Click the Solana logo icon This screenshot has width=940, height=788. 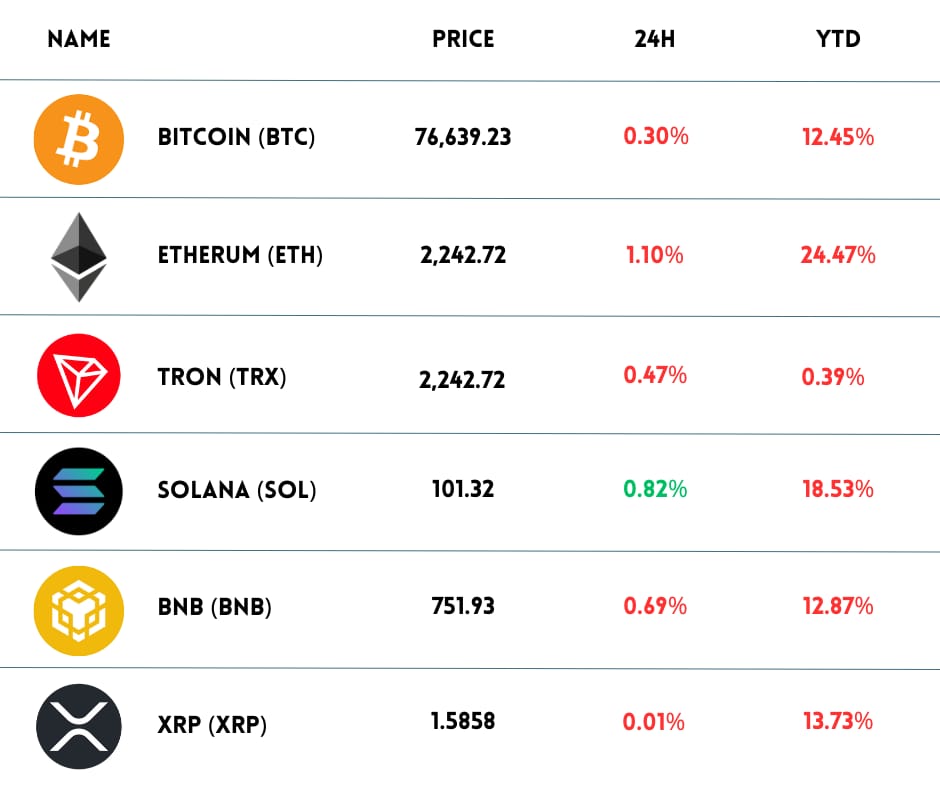tap(79, 491)
